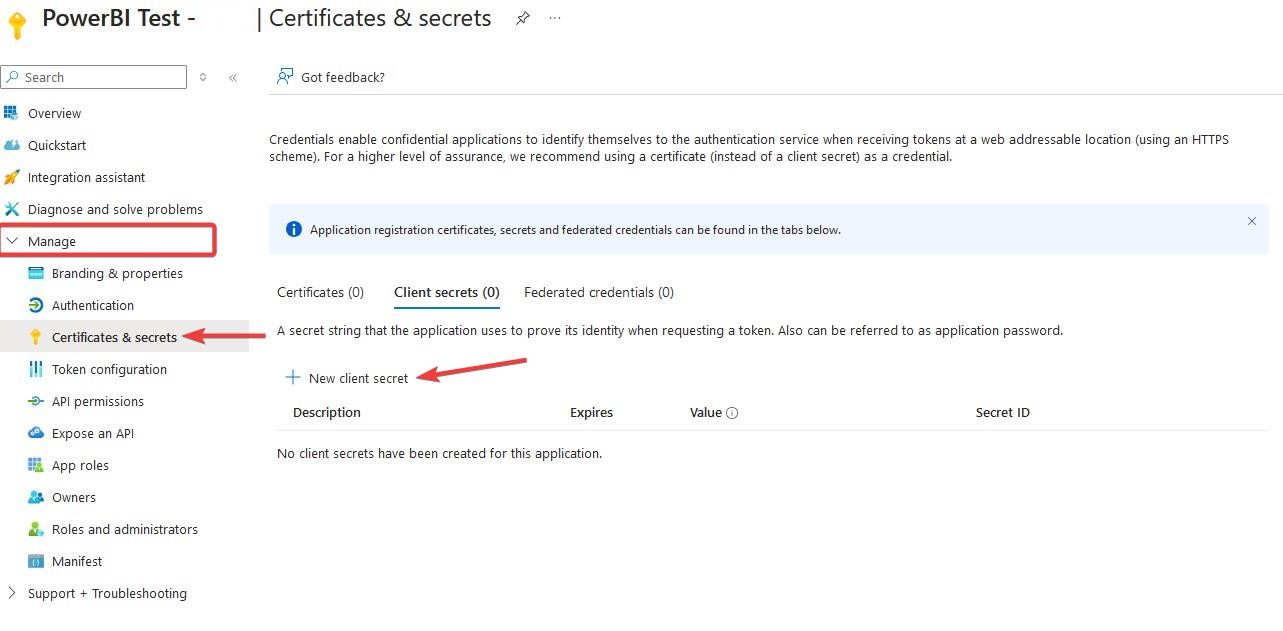Collapse the Manage section
The width and height of the screenshot is (1283, 631).
tap(12, 241)
